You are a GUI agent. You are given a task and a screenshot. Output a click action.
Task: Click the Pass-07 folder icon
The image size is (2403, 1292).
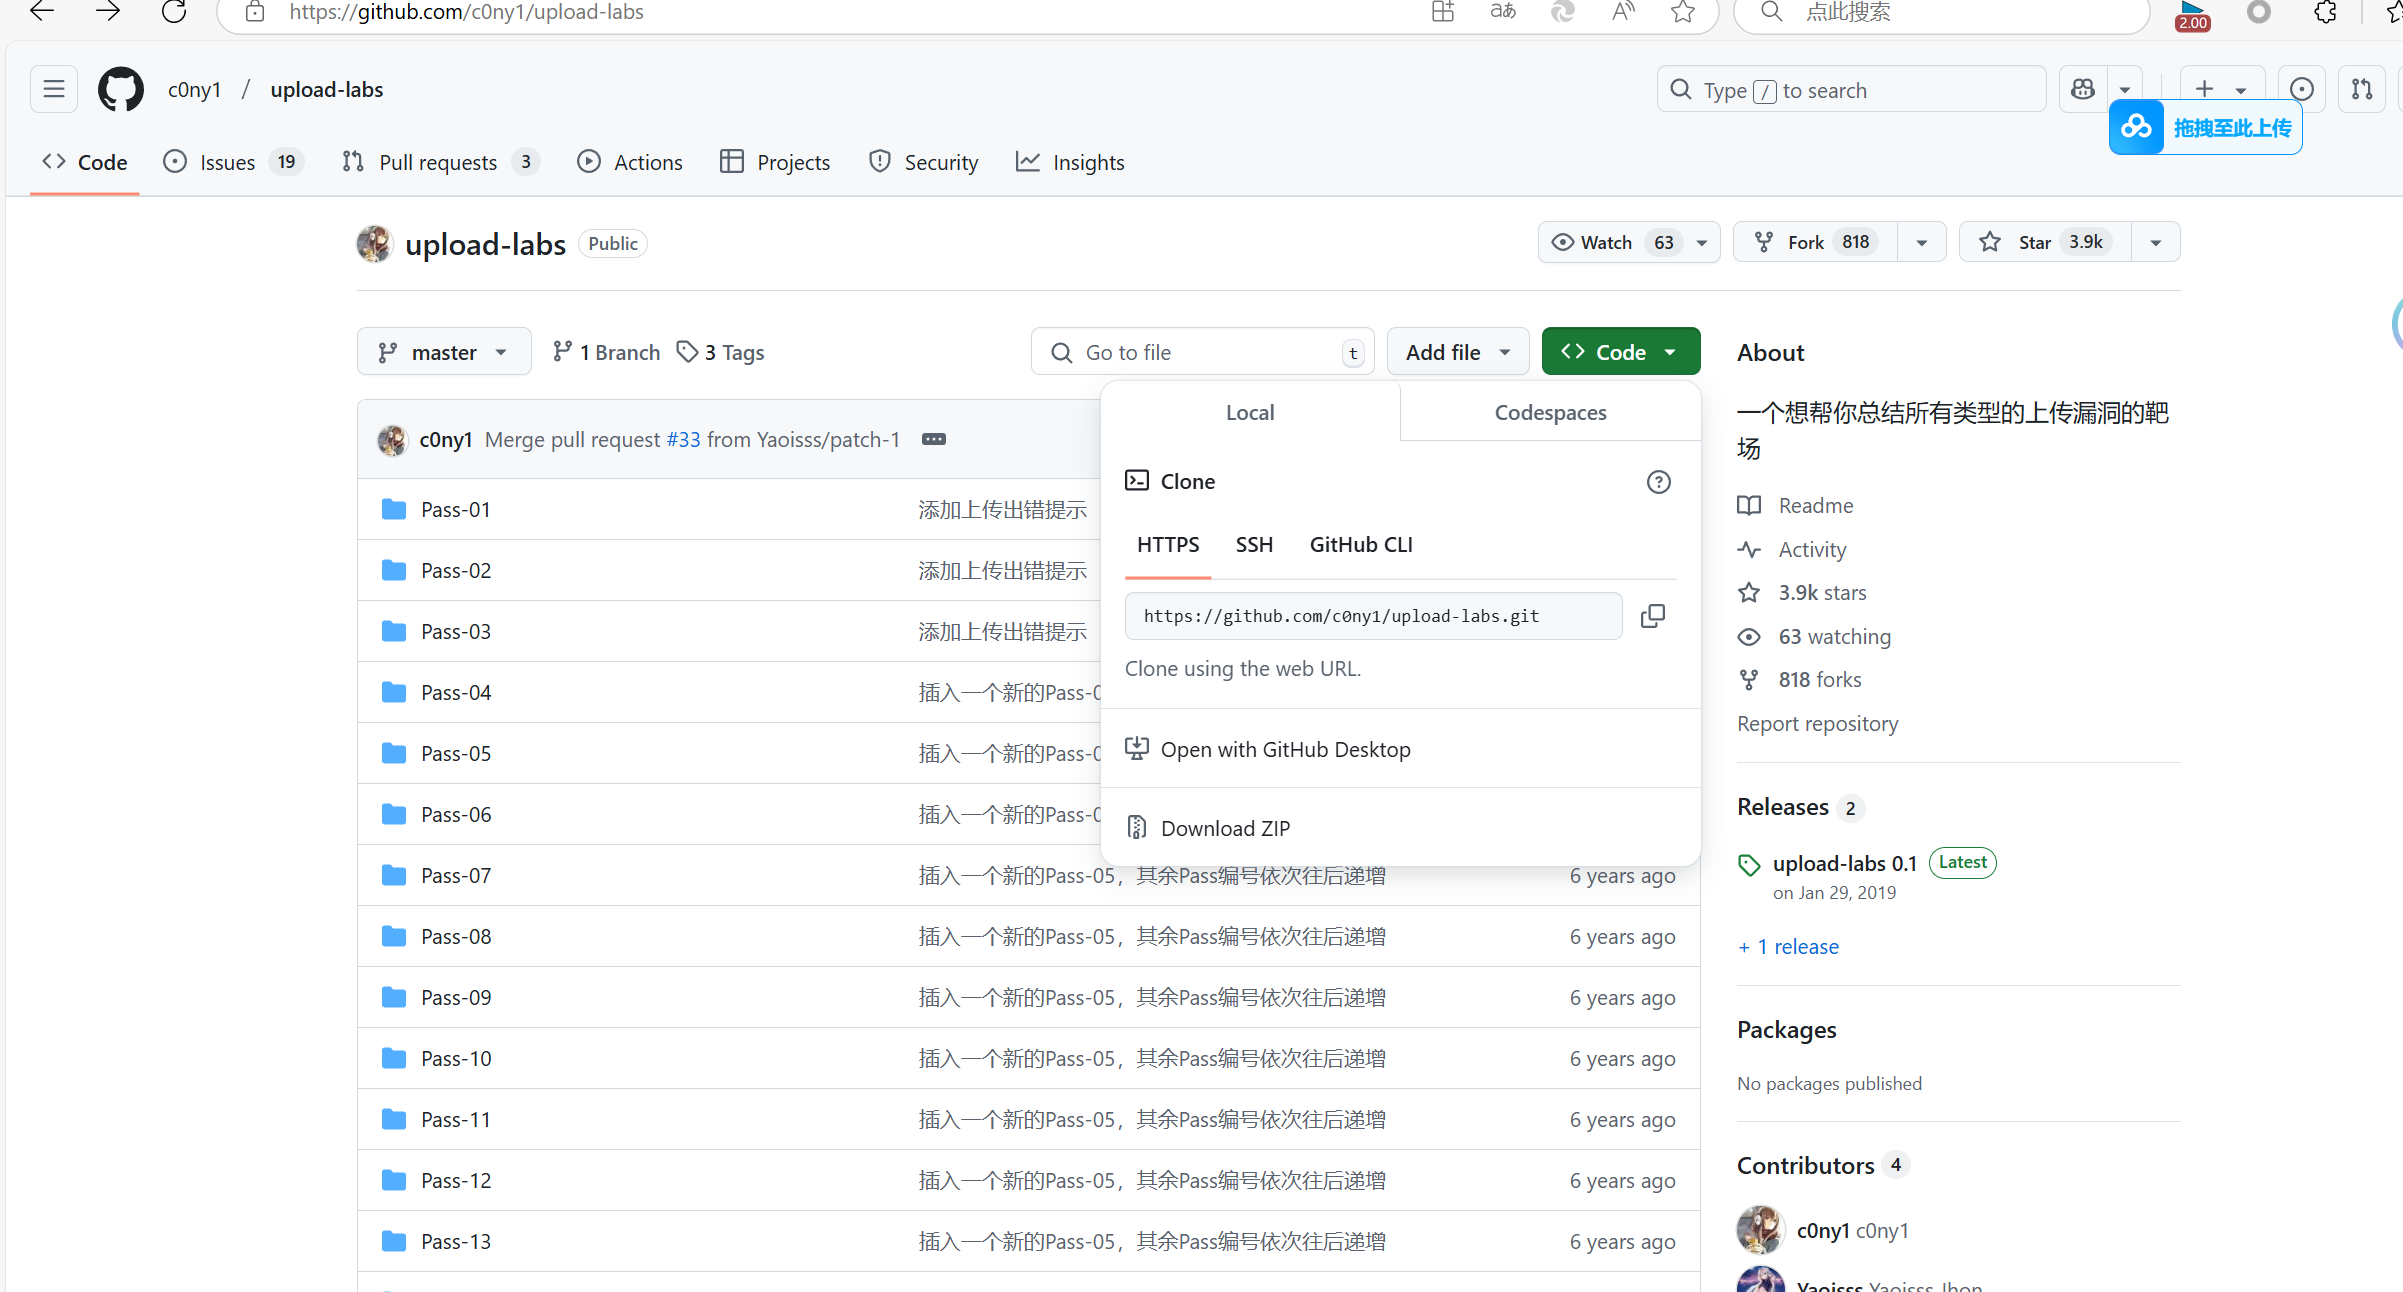coord(394,876)
